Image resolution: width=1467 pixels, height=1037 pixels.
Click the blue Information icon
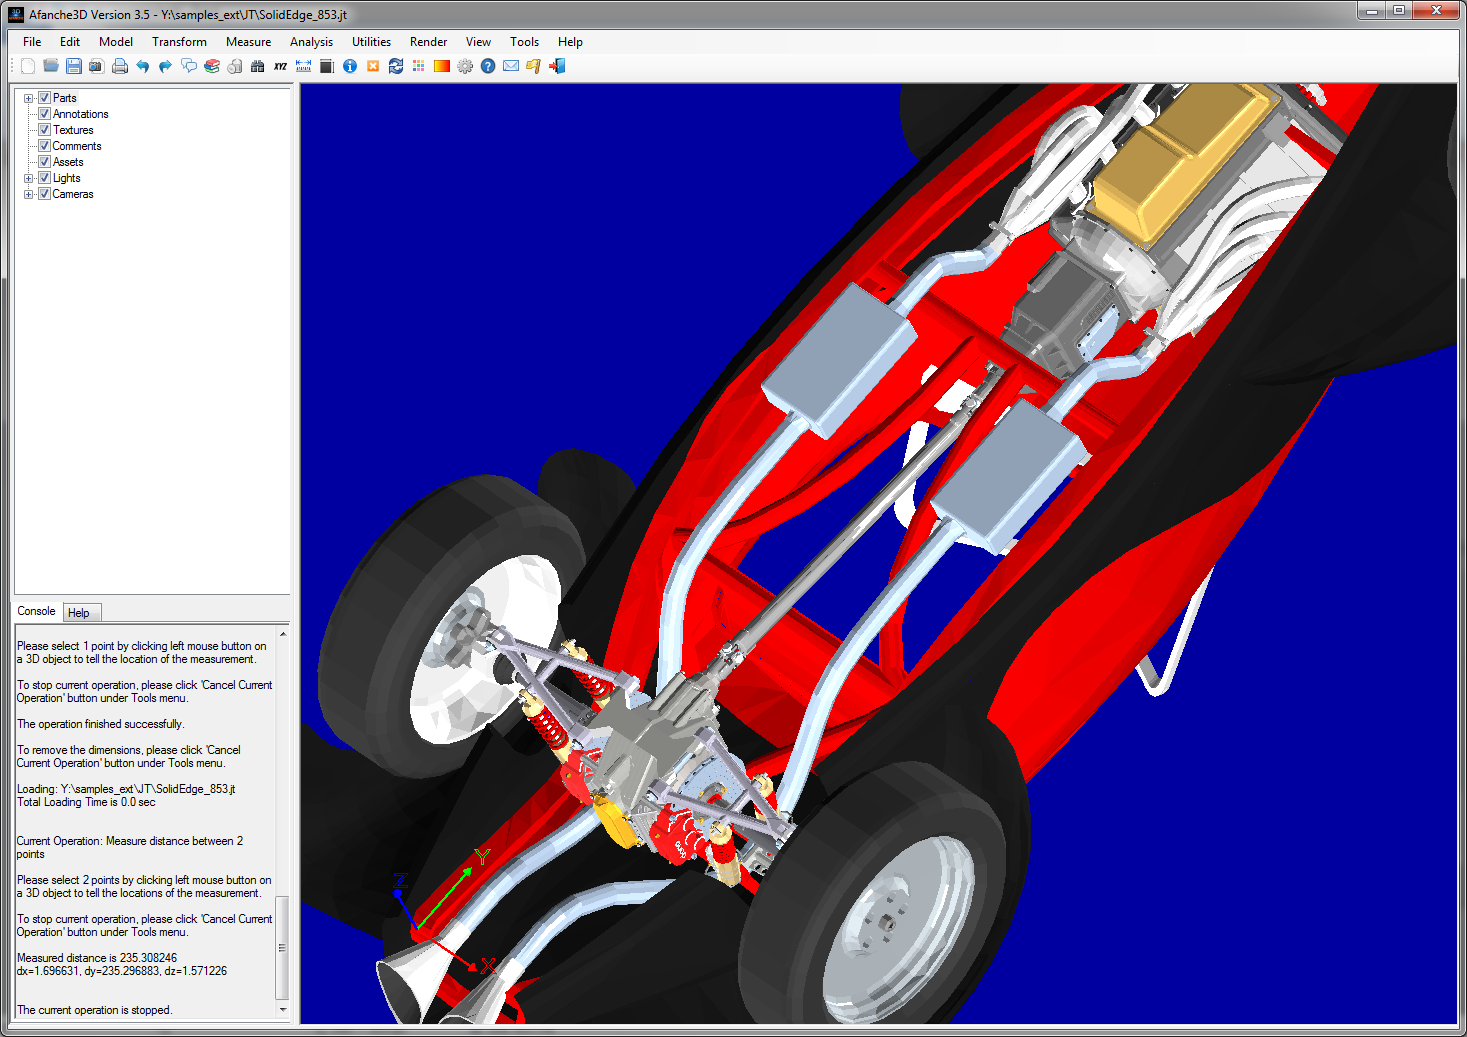350,66
